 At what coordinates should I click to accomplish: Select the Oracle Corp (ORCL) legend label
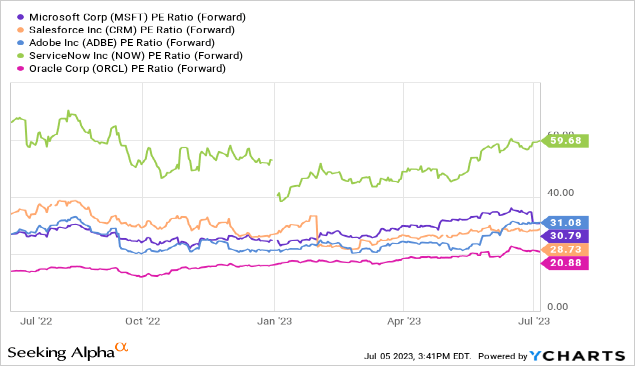[127, 69]
